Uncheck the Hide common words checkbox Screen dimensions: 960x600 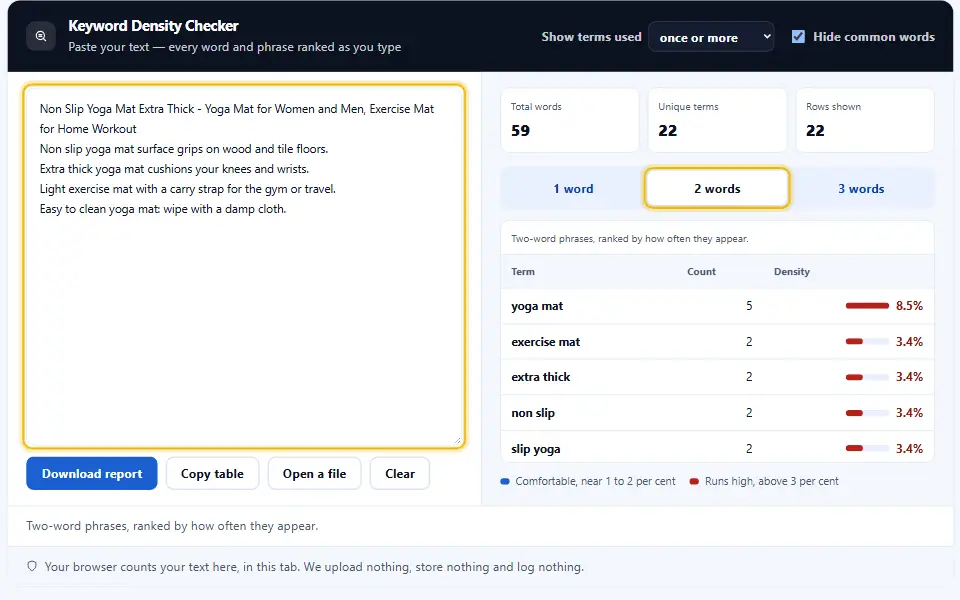pos(798,37)
